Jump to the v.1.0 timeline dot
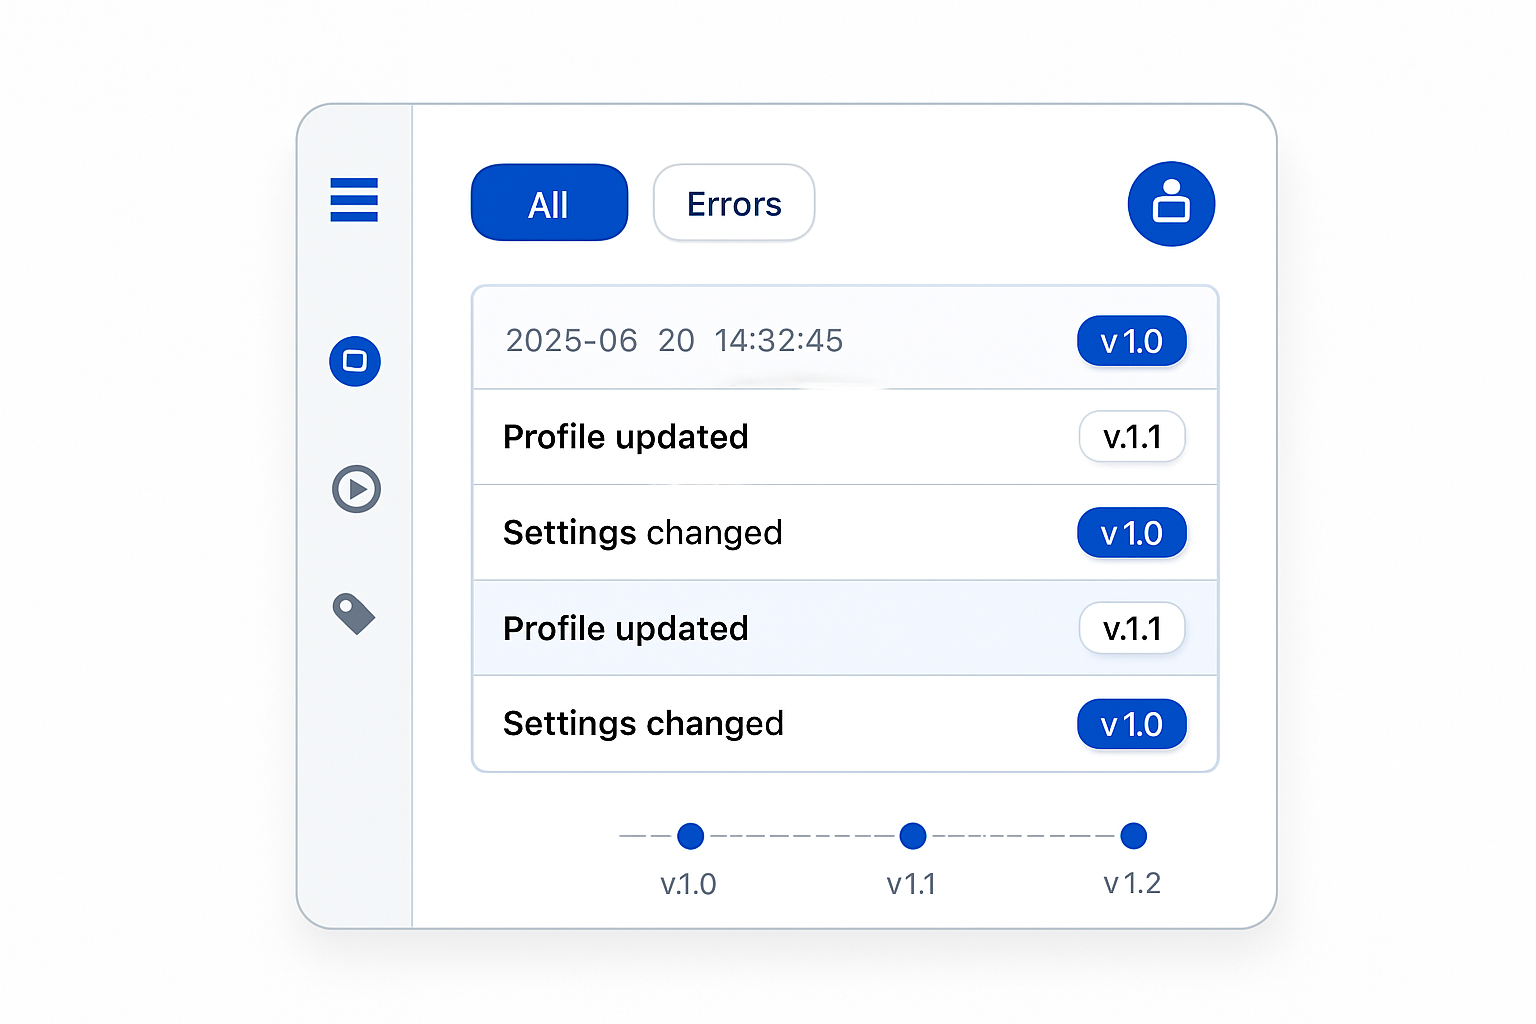Image resolution: width=1536 pixels, height=1024 pixels. [690, 836]
